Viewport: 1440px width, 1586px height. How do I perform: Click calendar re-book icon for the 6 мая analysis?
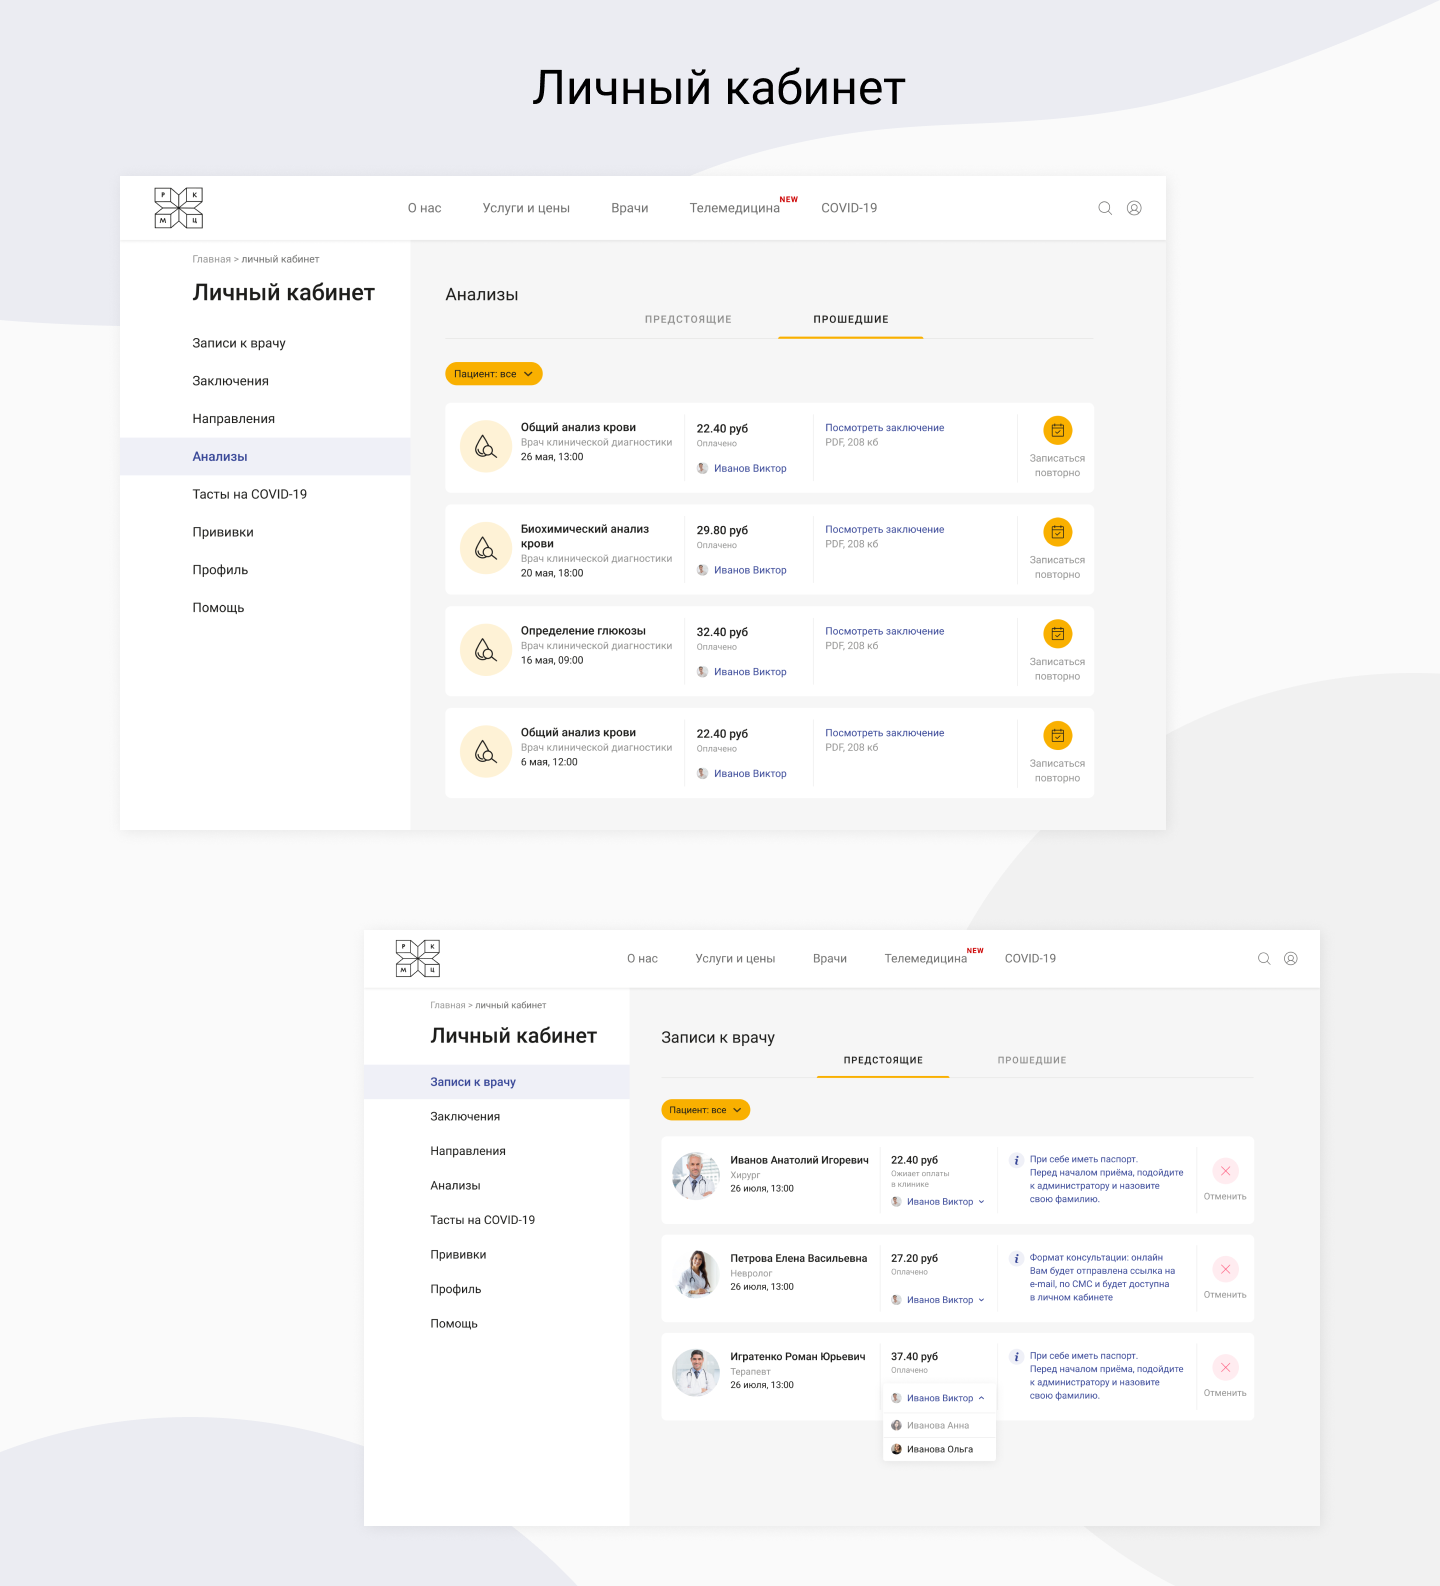coord(1058,736)
